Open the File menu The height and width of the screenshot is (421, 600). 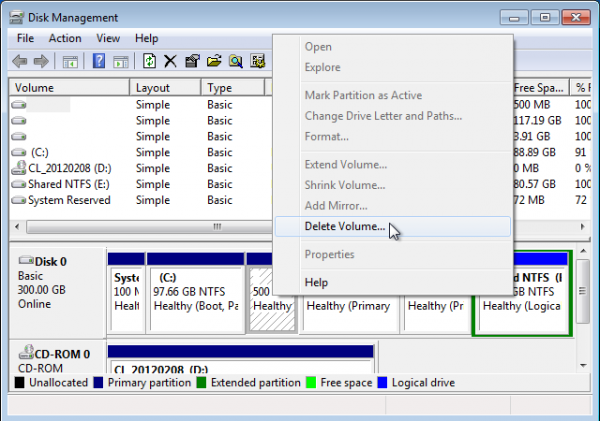pyautogui.click(x=25, y=38)
